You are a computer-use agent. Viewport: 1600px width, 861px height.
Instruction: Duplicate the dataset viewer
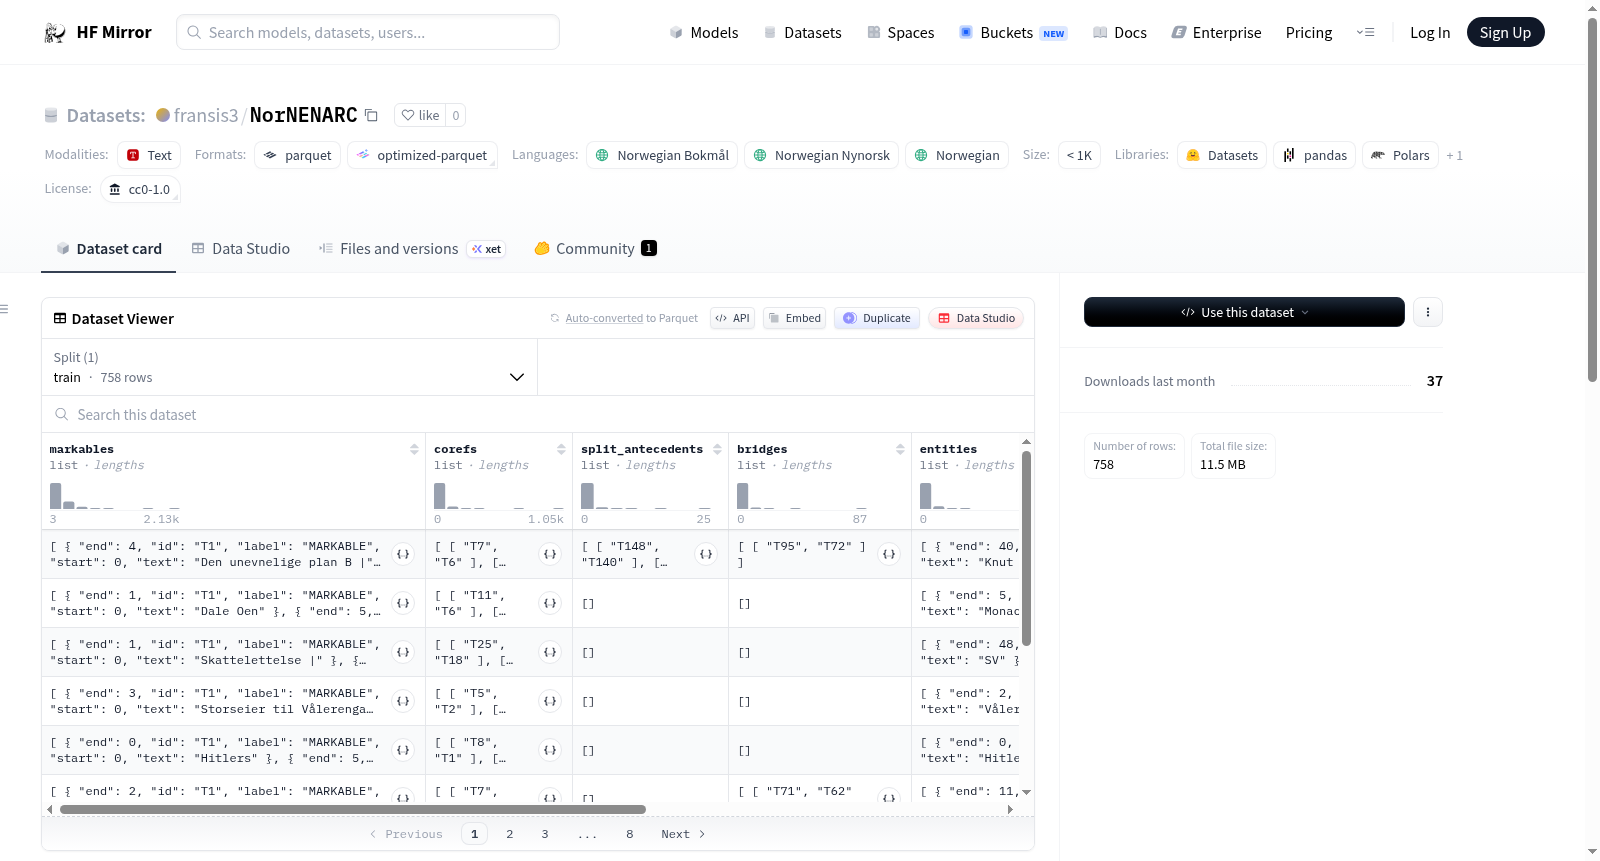pos(877,318)
